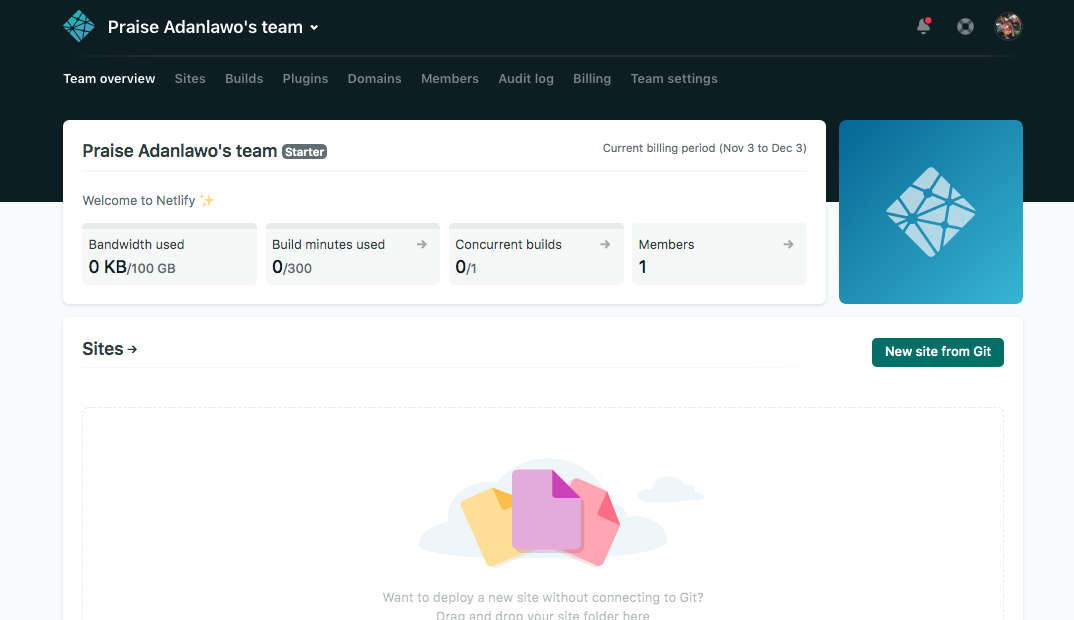Click the current billing period text
The image size is (1074, 620).
click(704, 148)
